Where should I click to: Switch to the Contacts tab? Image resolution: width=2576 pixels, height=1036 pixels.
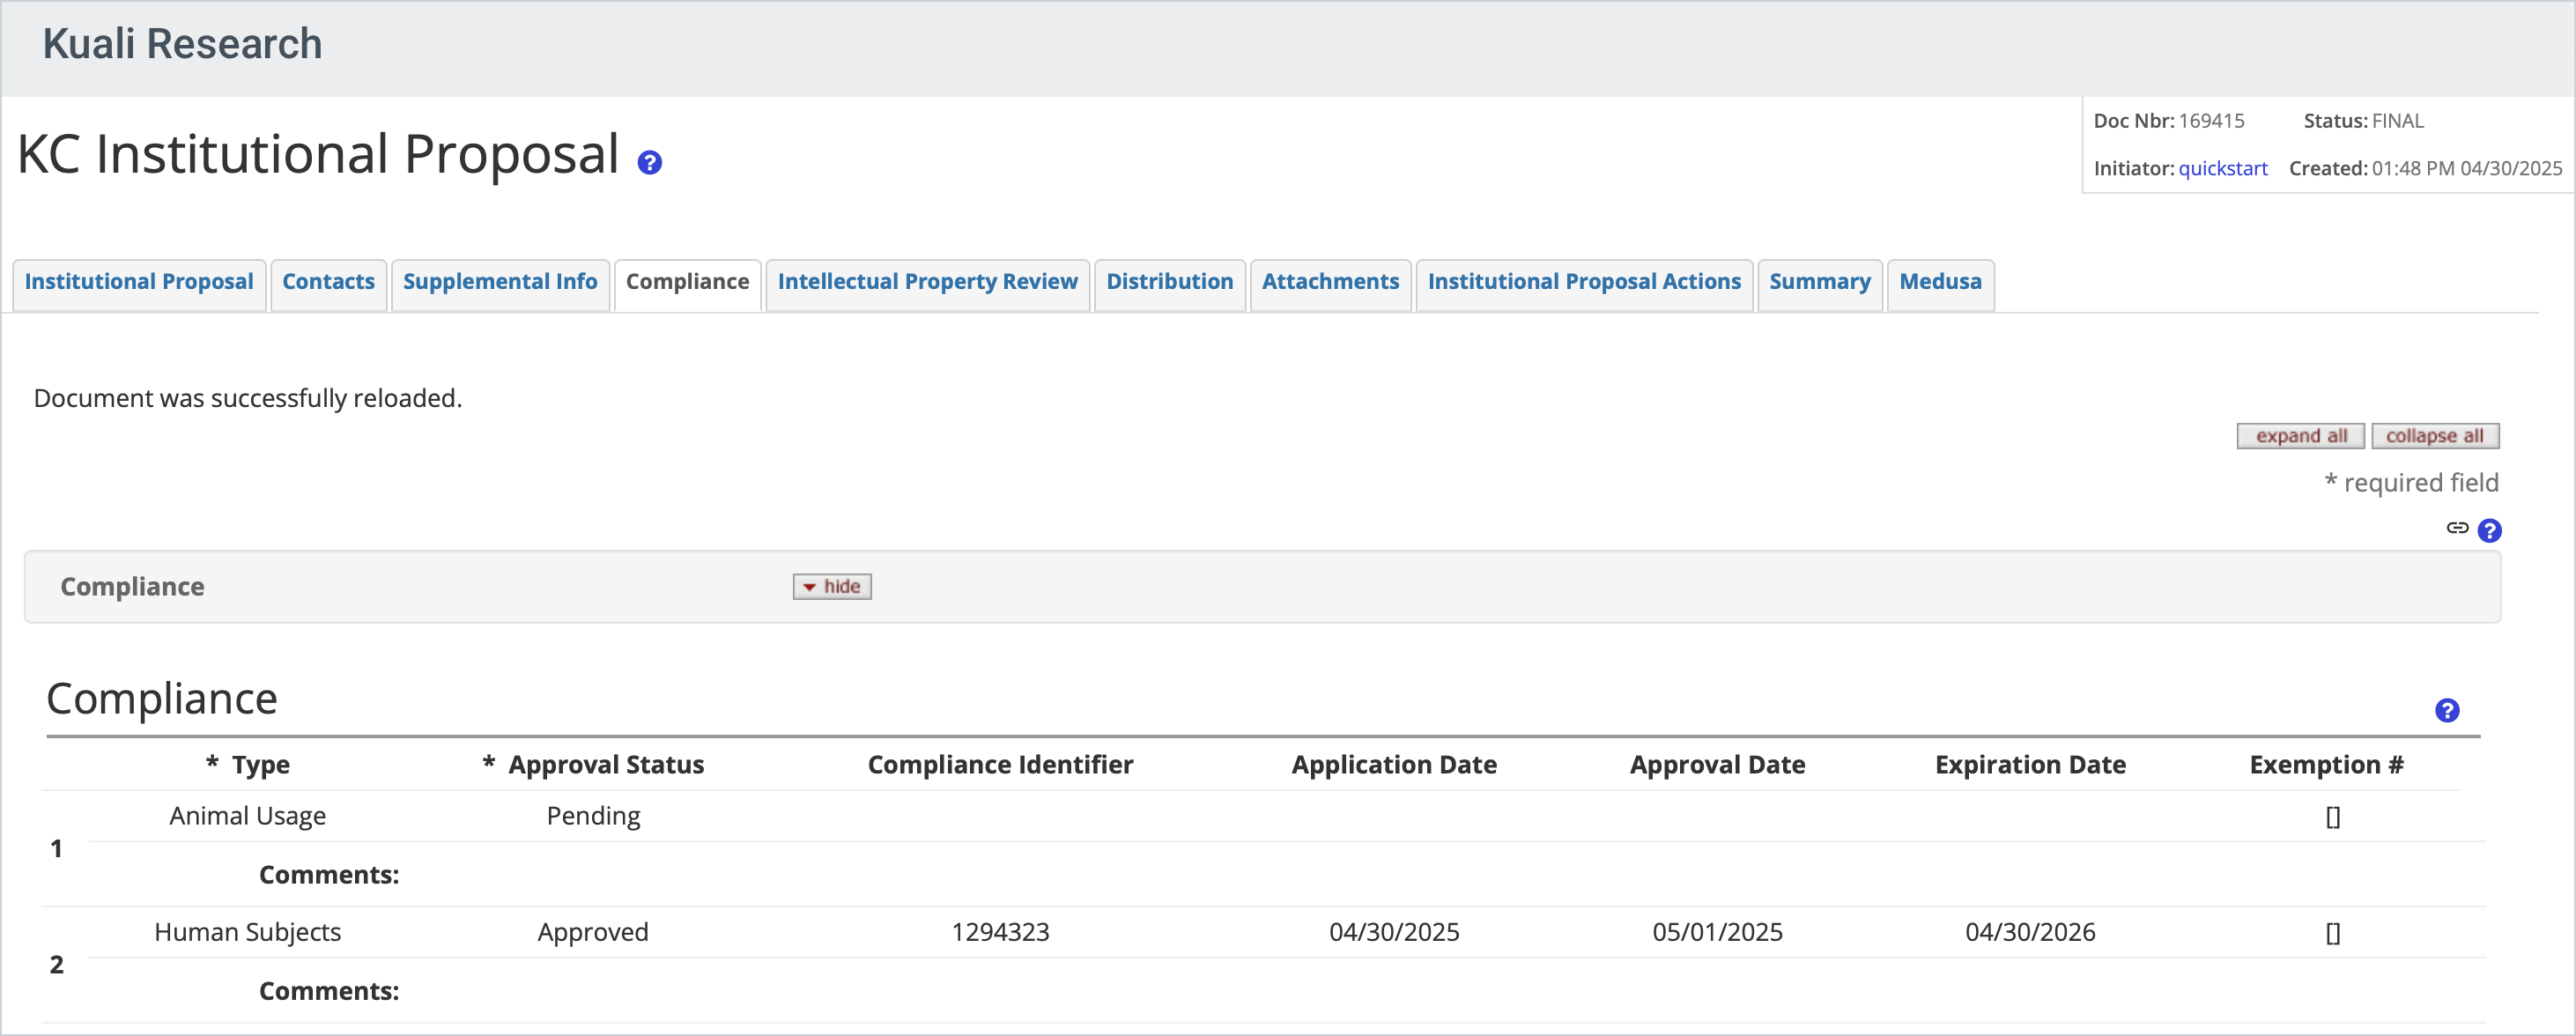click(328, 282)
